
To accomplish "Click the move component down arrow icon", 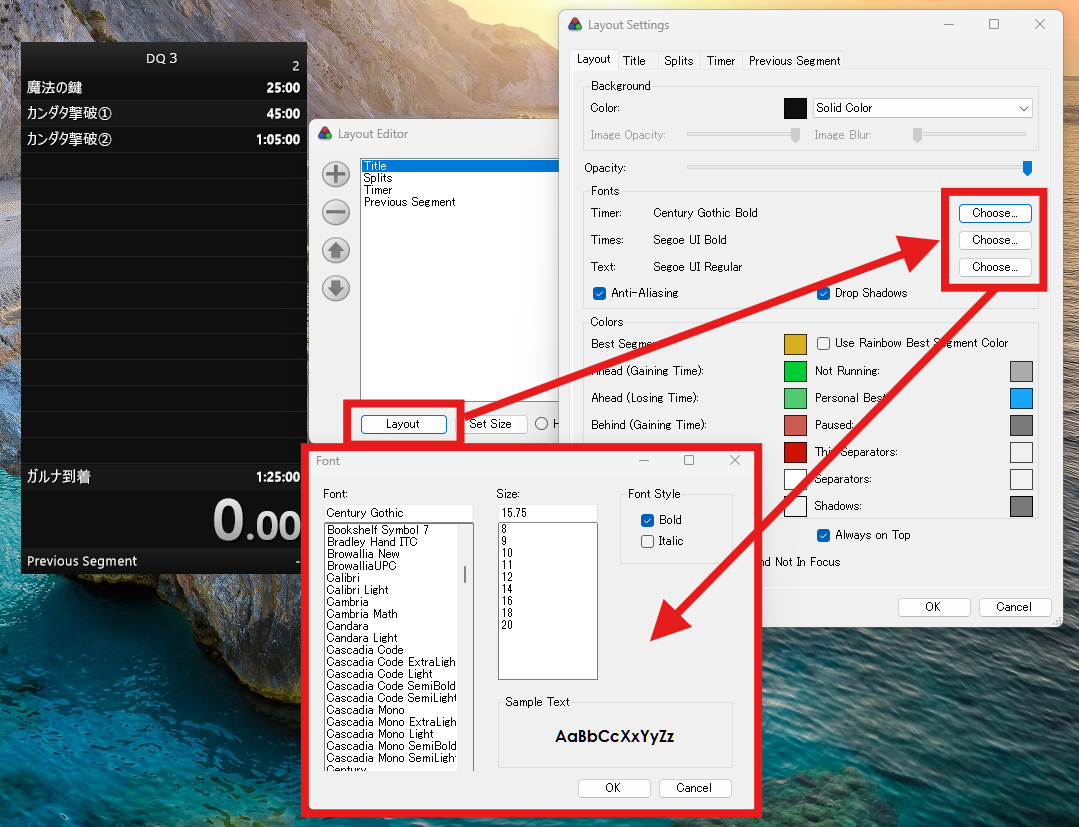I will (x=336, y=288).
